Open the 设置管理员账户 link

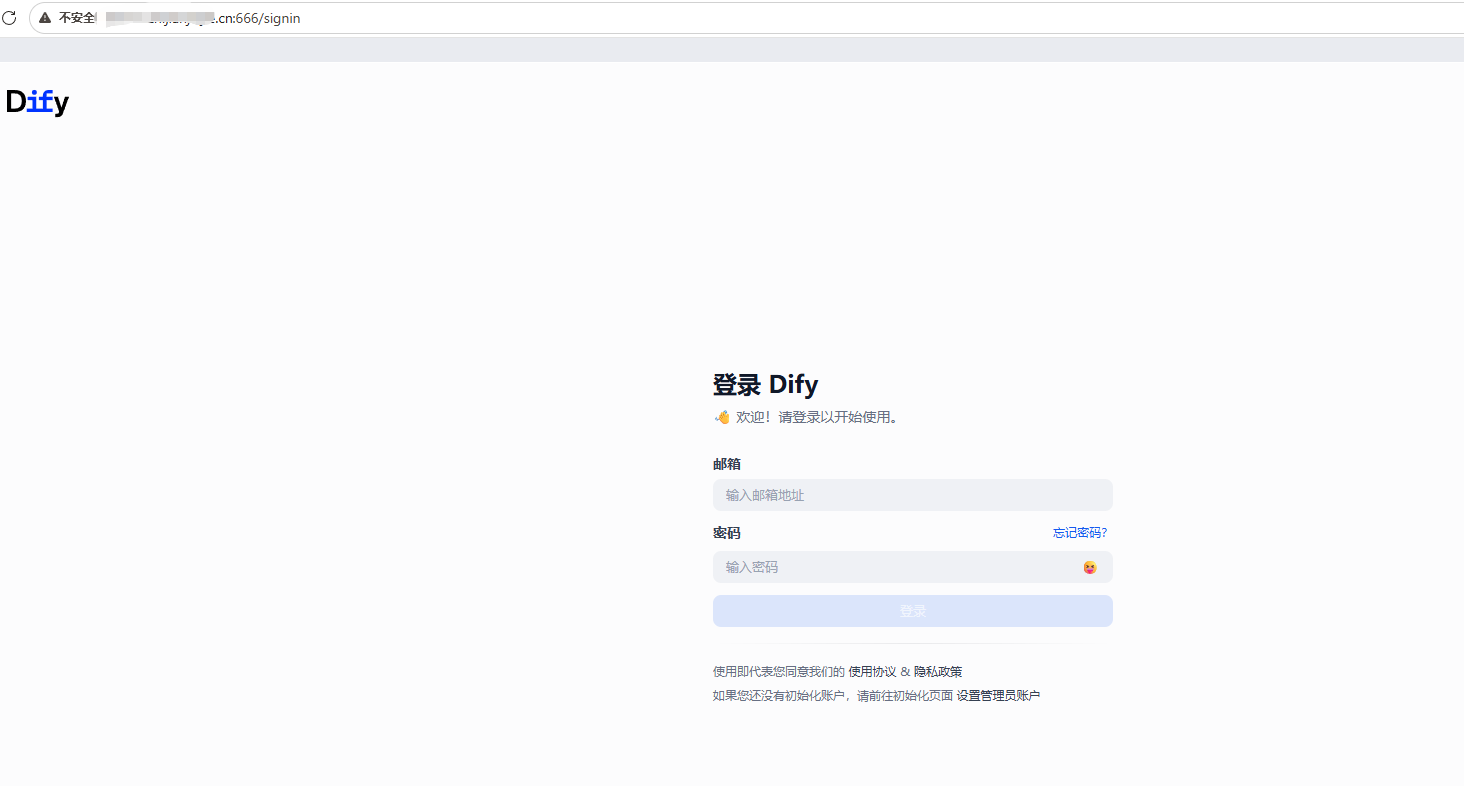point(998,696)
